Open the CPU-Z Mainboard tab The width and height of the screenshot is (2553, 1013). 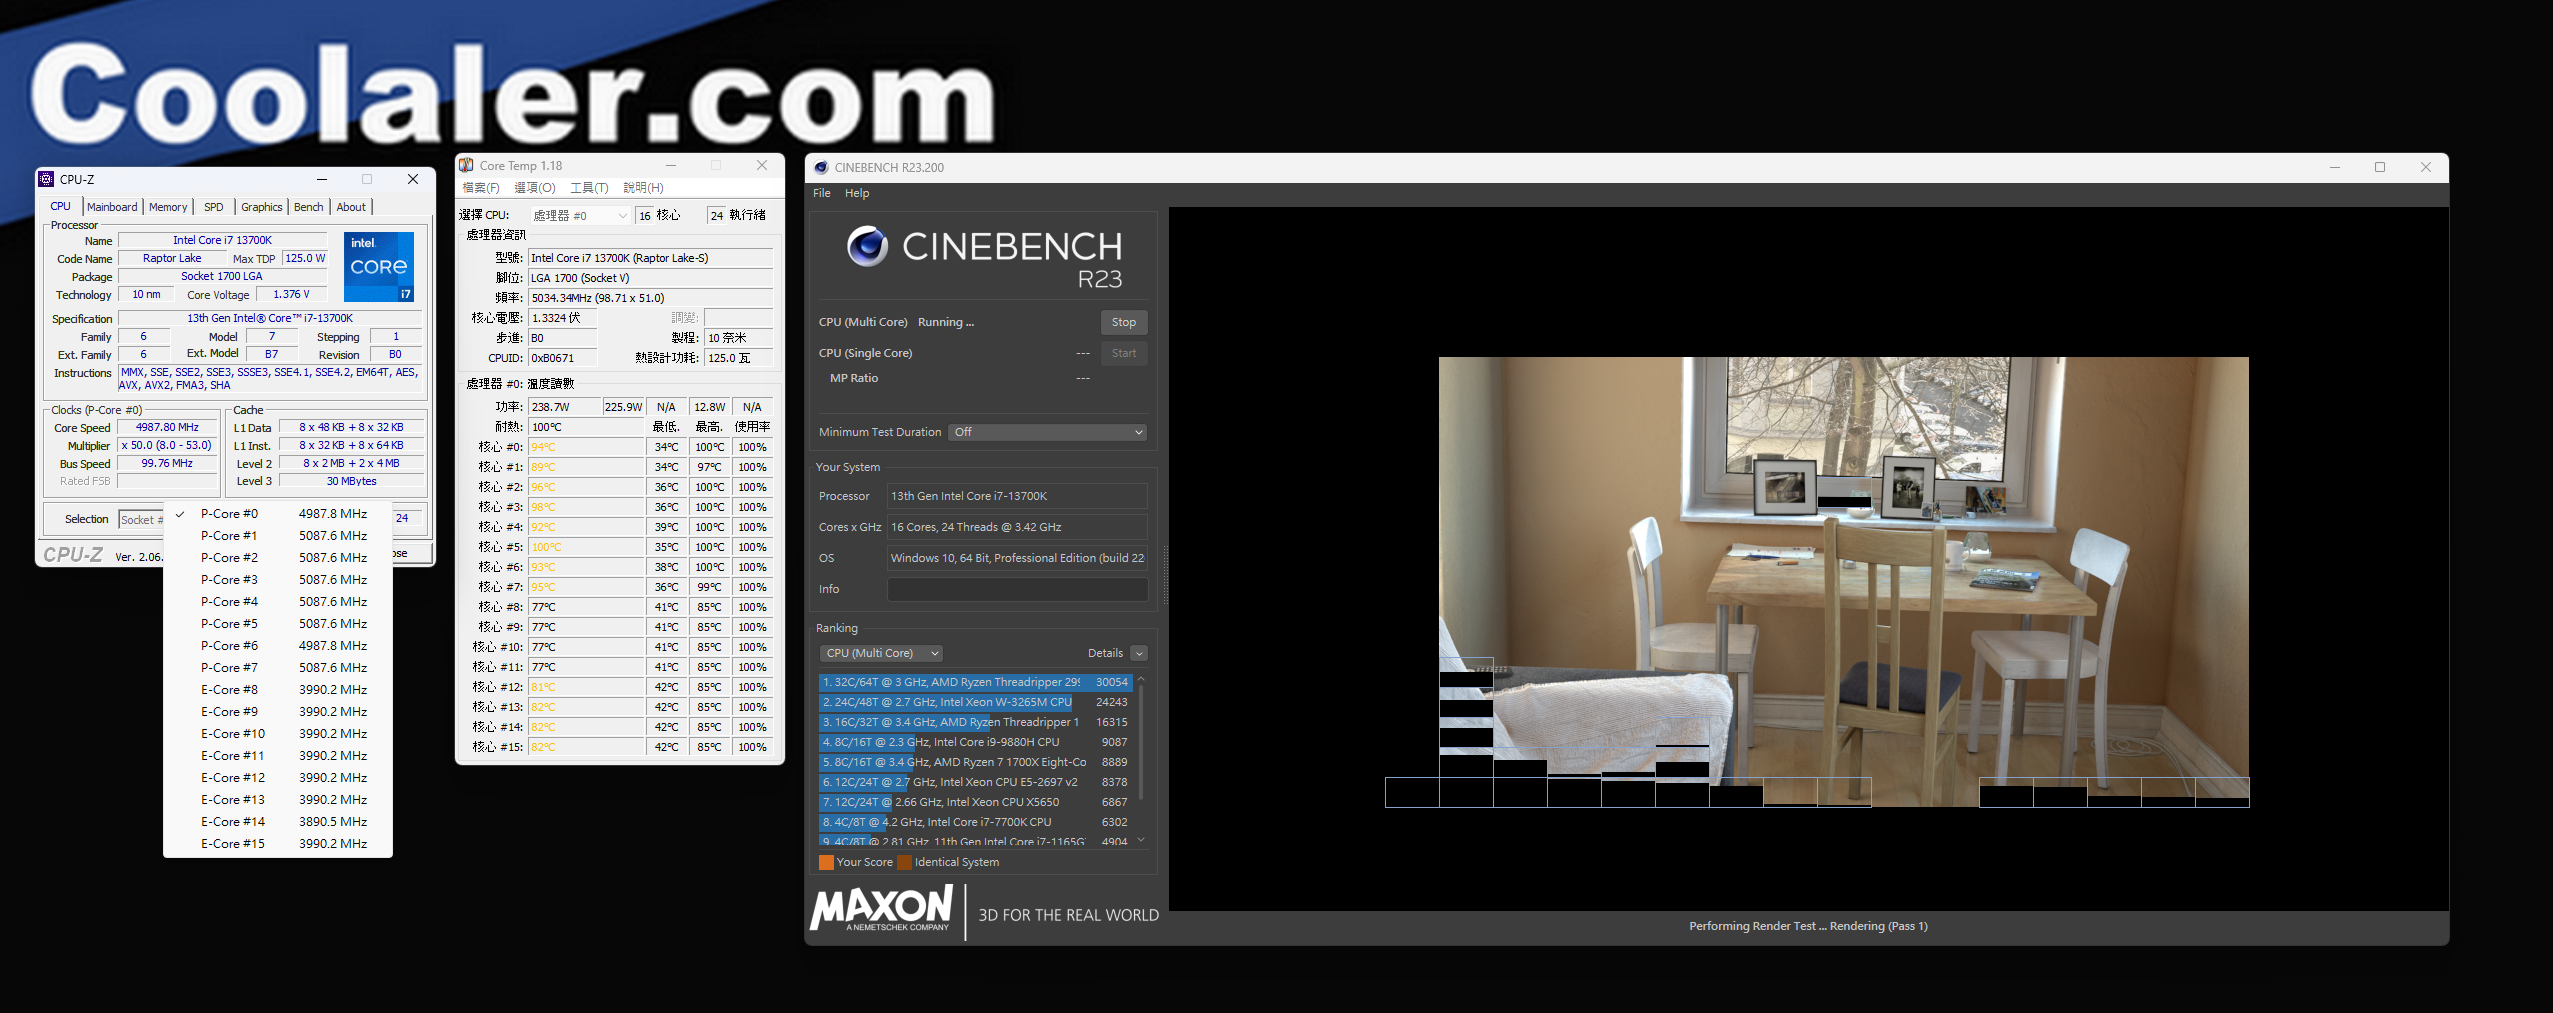pyautogui.click(x=112, y=207)
